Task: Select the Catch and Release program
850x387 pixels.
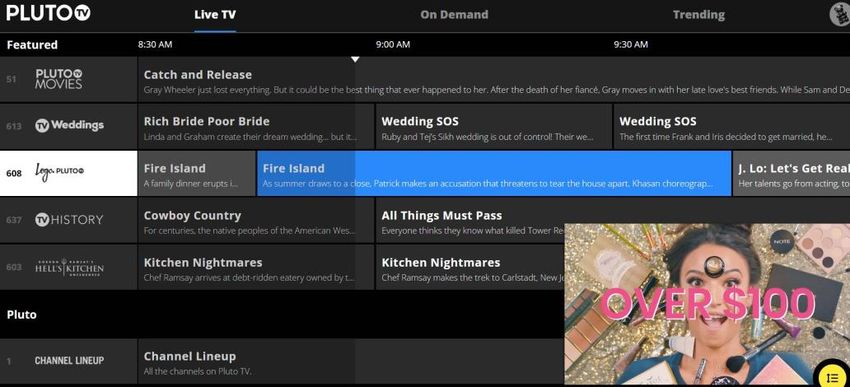Action: (494, 79)
